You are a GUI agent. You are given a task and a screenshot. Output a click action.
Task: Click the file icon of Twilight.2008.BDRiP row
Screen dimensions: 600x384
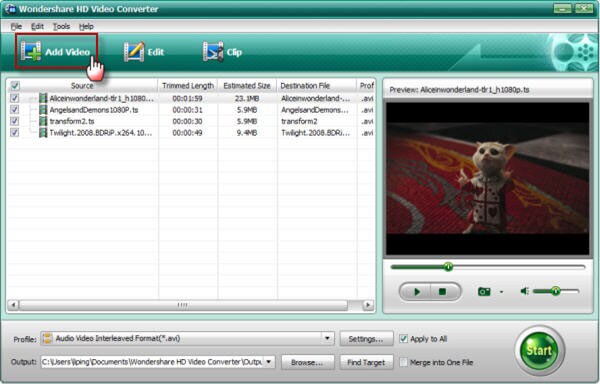coord(43,133)
